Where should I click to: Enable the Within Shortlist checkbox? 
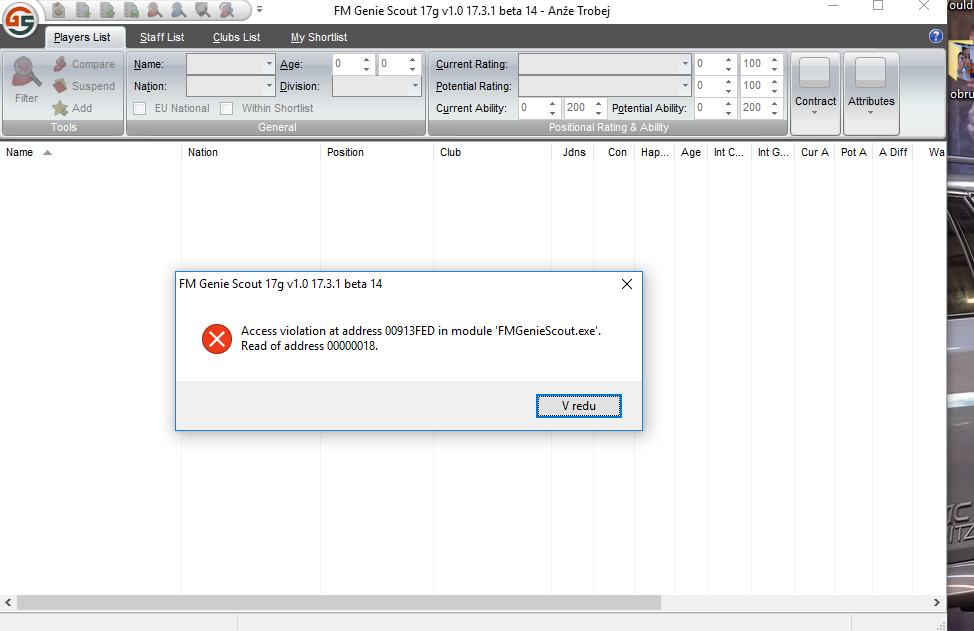pos(227,108)
